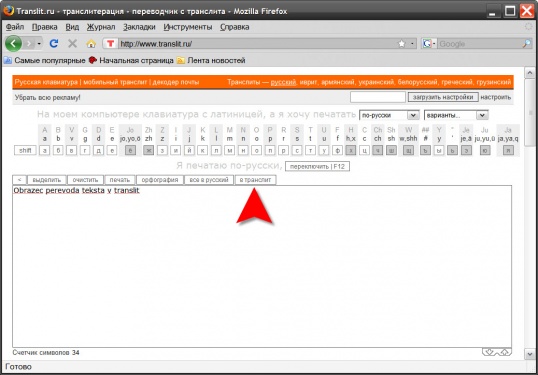Viewport: 538px width, 375px height.
Task: Click inside the transliteration text area
Action: pos(262,266)
